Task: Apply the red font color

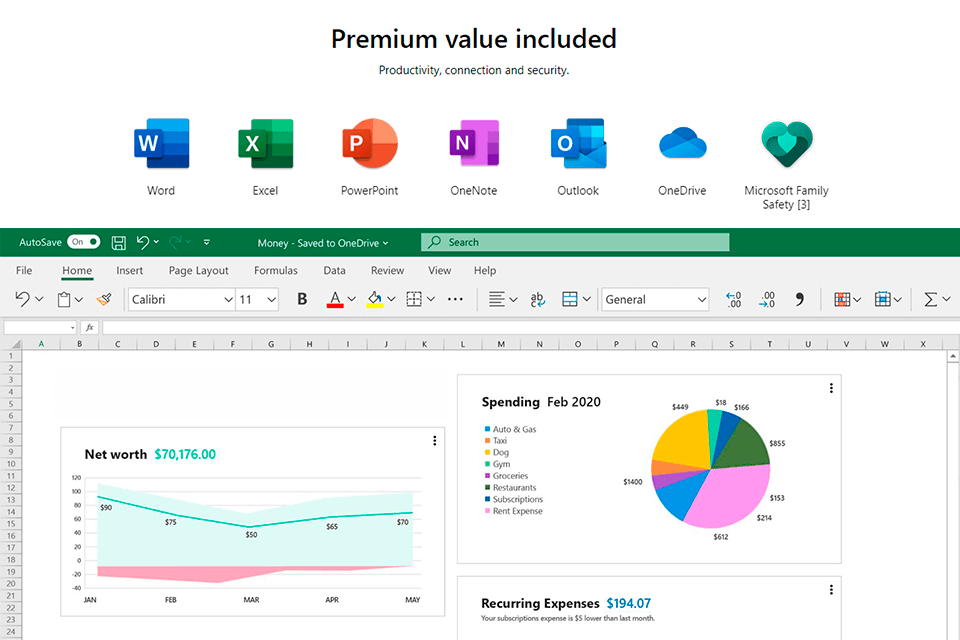Action: 335,299
